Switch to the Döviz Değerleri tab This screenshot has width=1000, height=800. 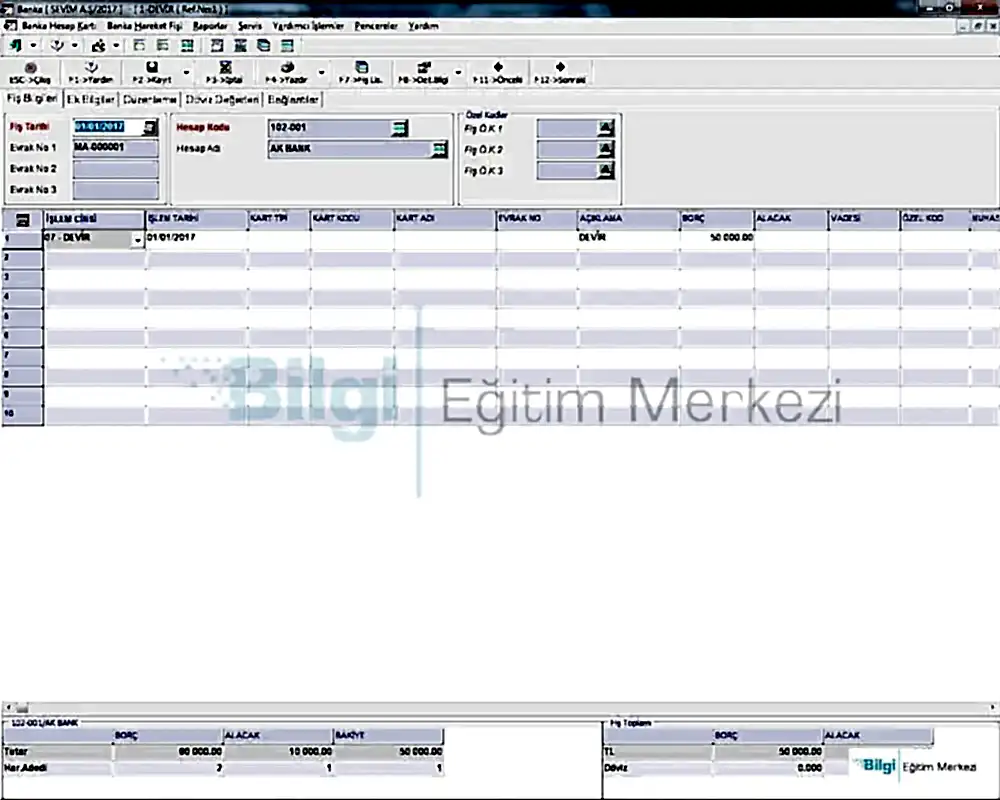(222, 100)
